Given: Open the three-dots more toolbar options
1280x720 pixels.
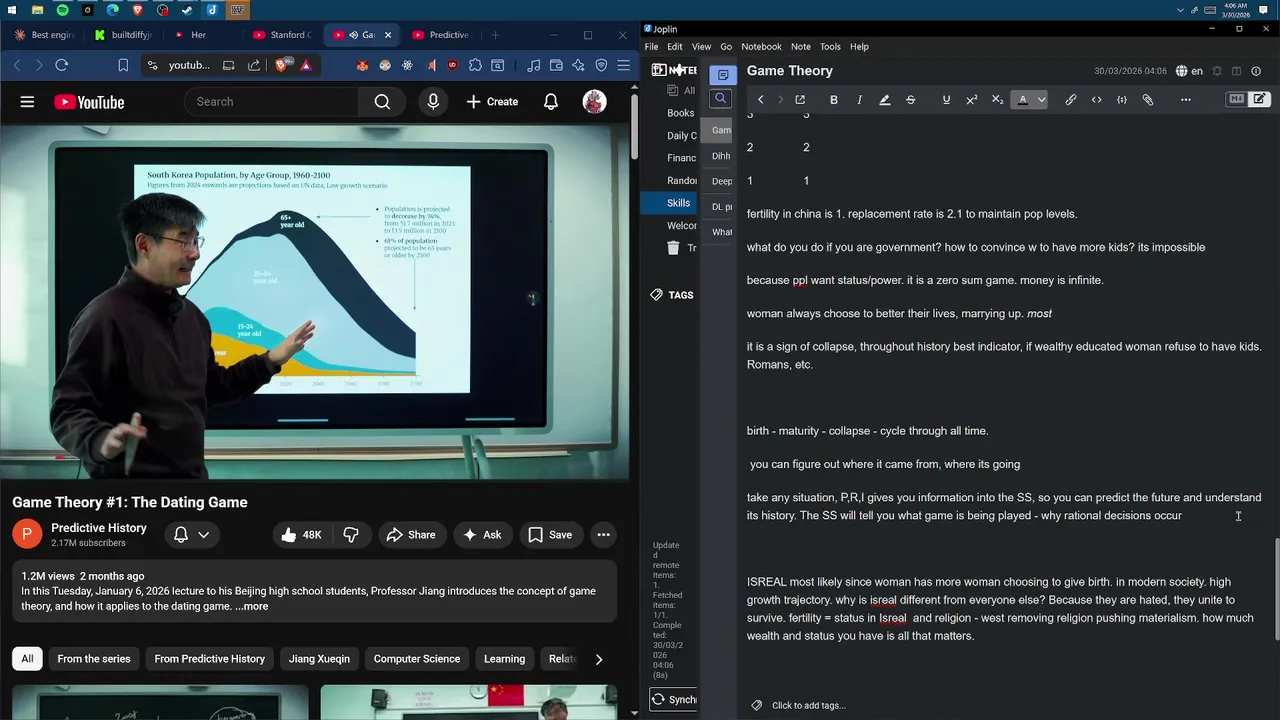Looking at the screenshot, I should 1186,100.
